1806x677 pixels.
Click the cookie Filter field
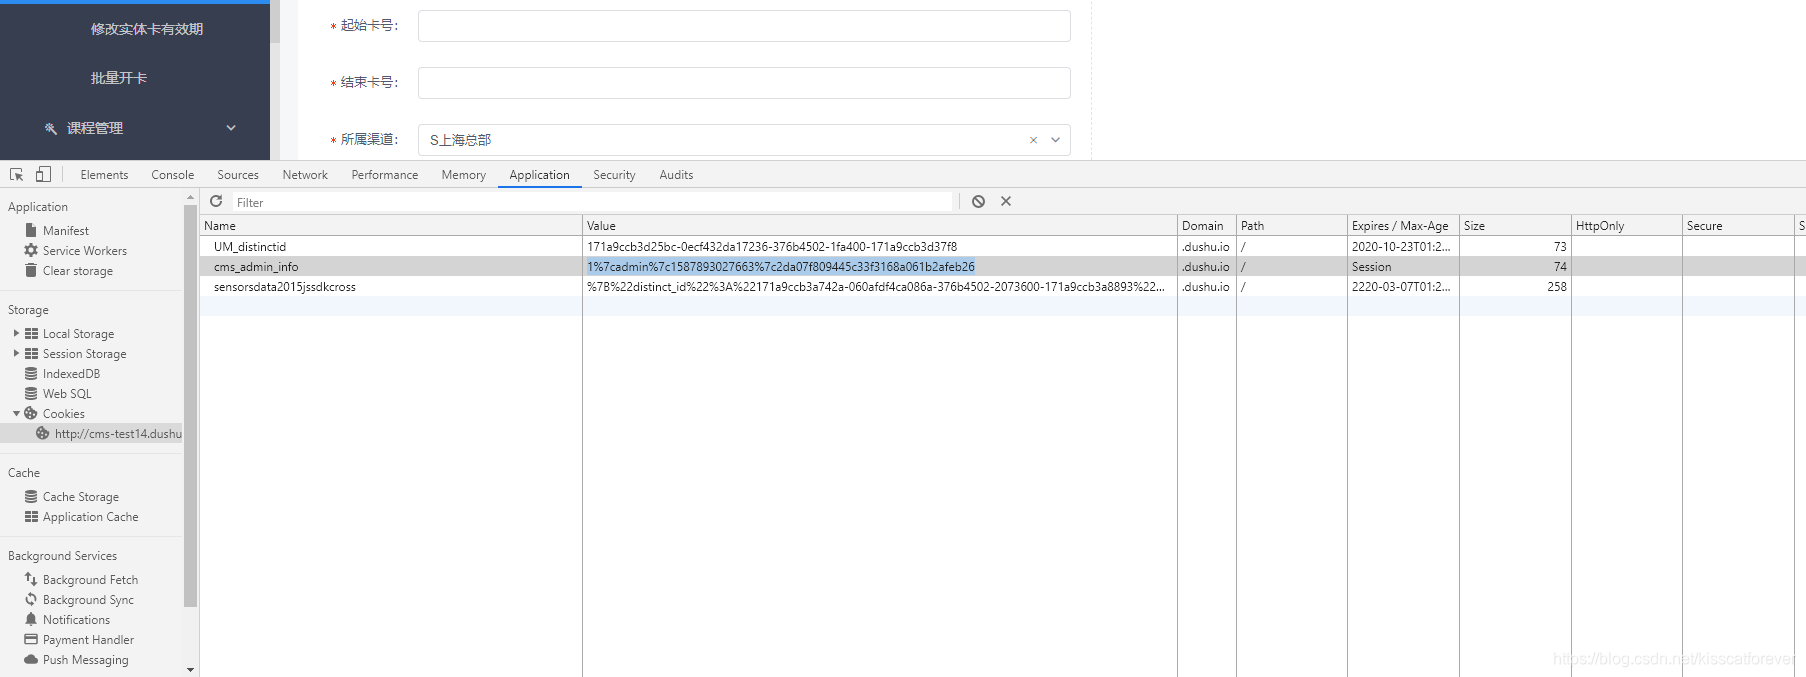pos(593,202)
